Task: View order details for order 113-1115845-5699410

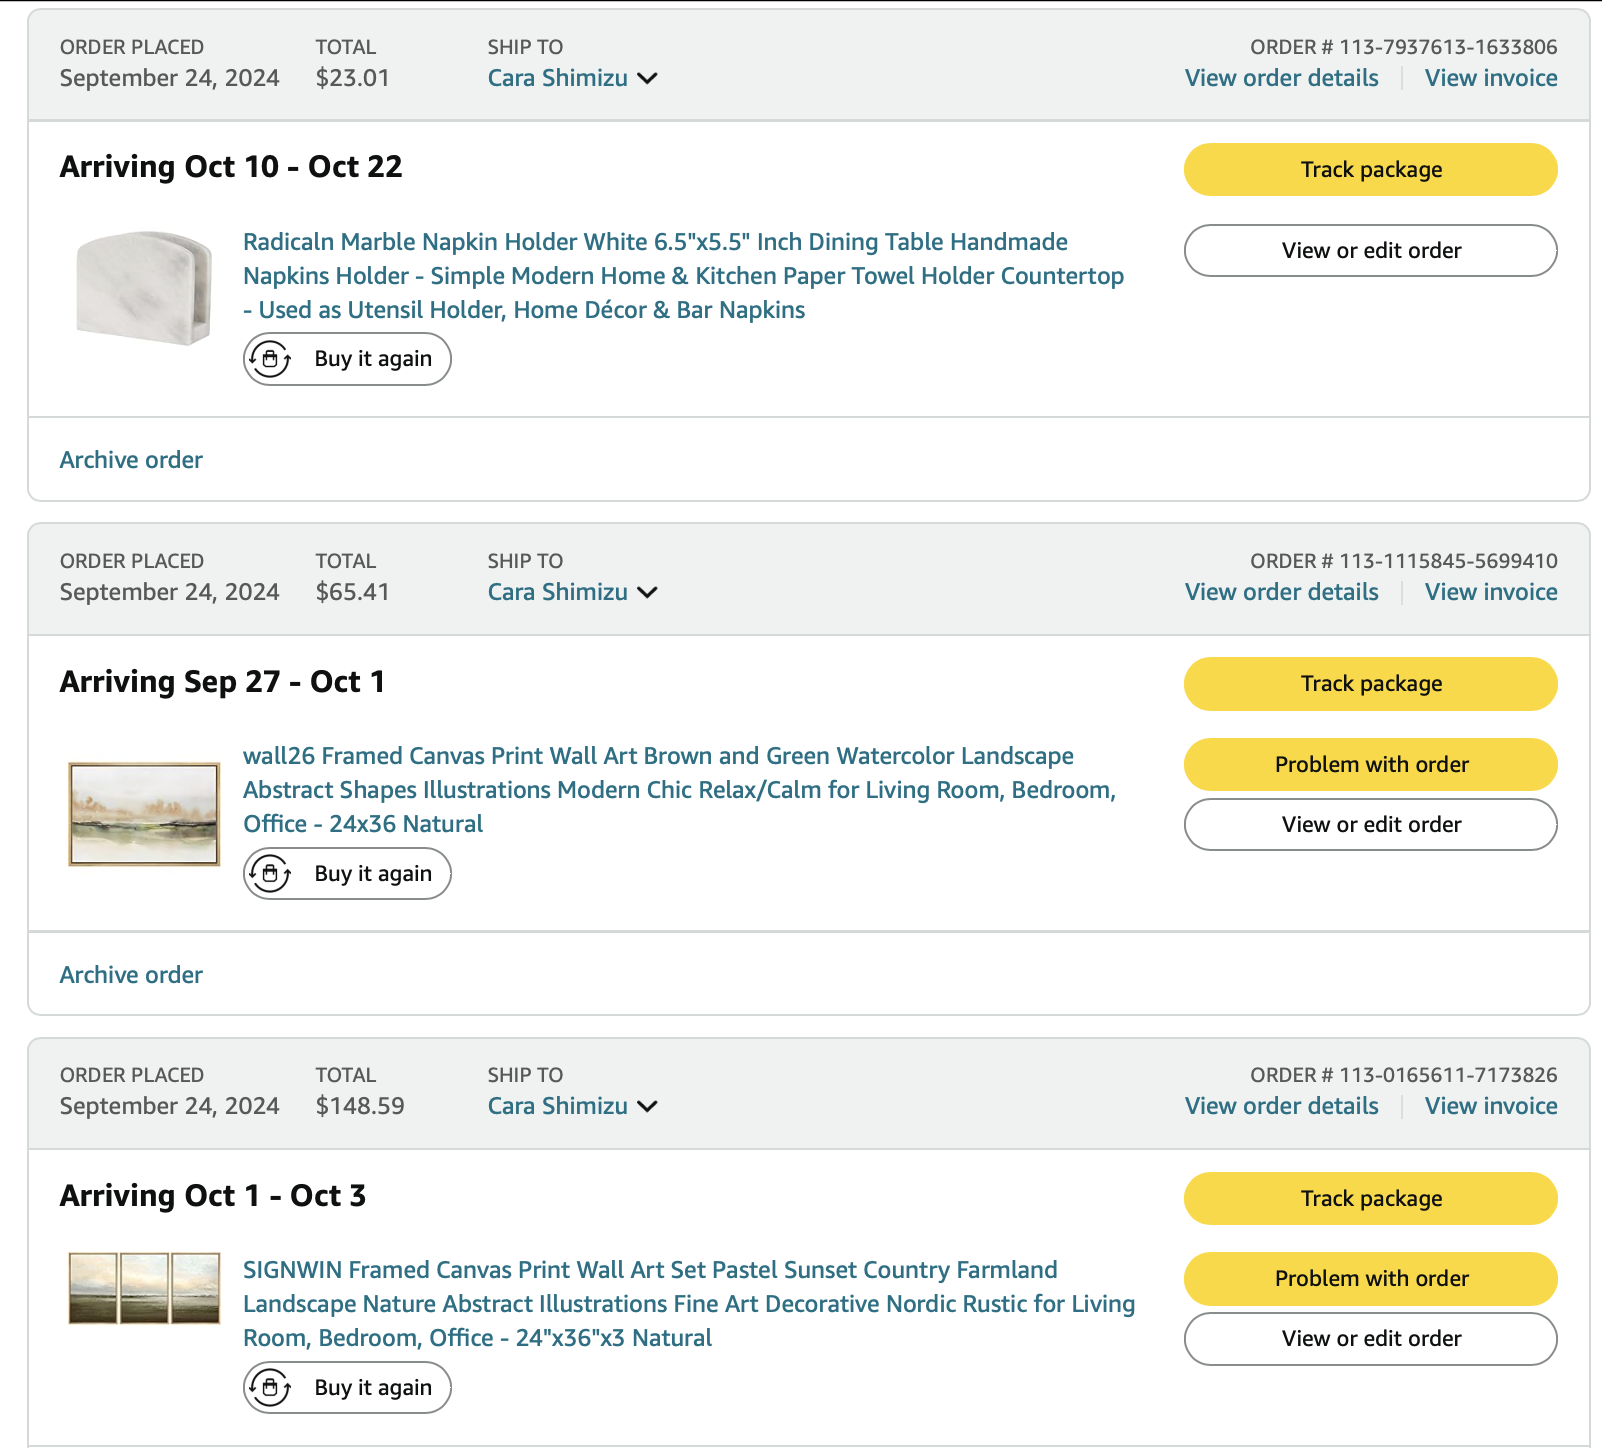Action: [1281, 593]
